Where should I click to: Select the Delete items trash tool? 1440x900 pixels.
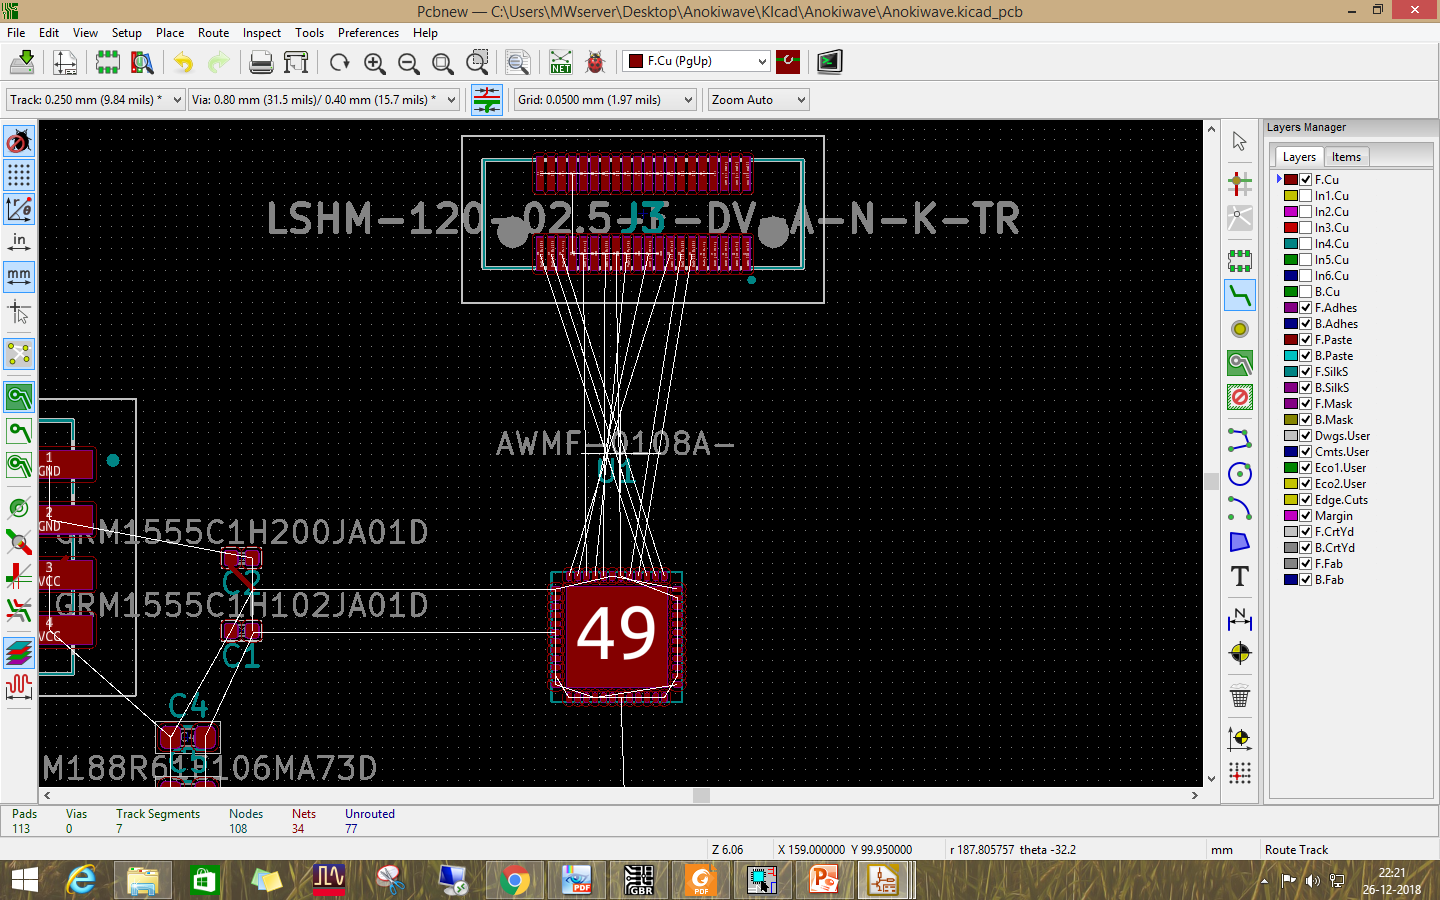(x=1240, y=697)
